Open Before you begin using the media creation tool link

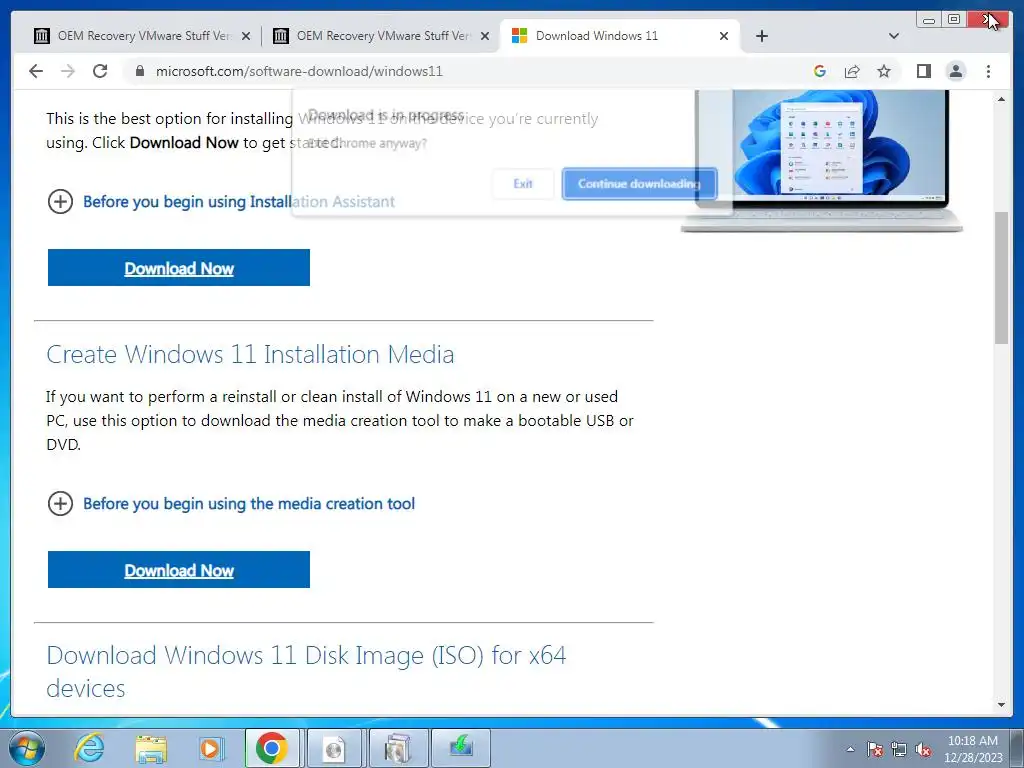[249, 504]
